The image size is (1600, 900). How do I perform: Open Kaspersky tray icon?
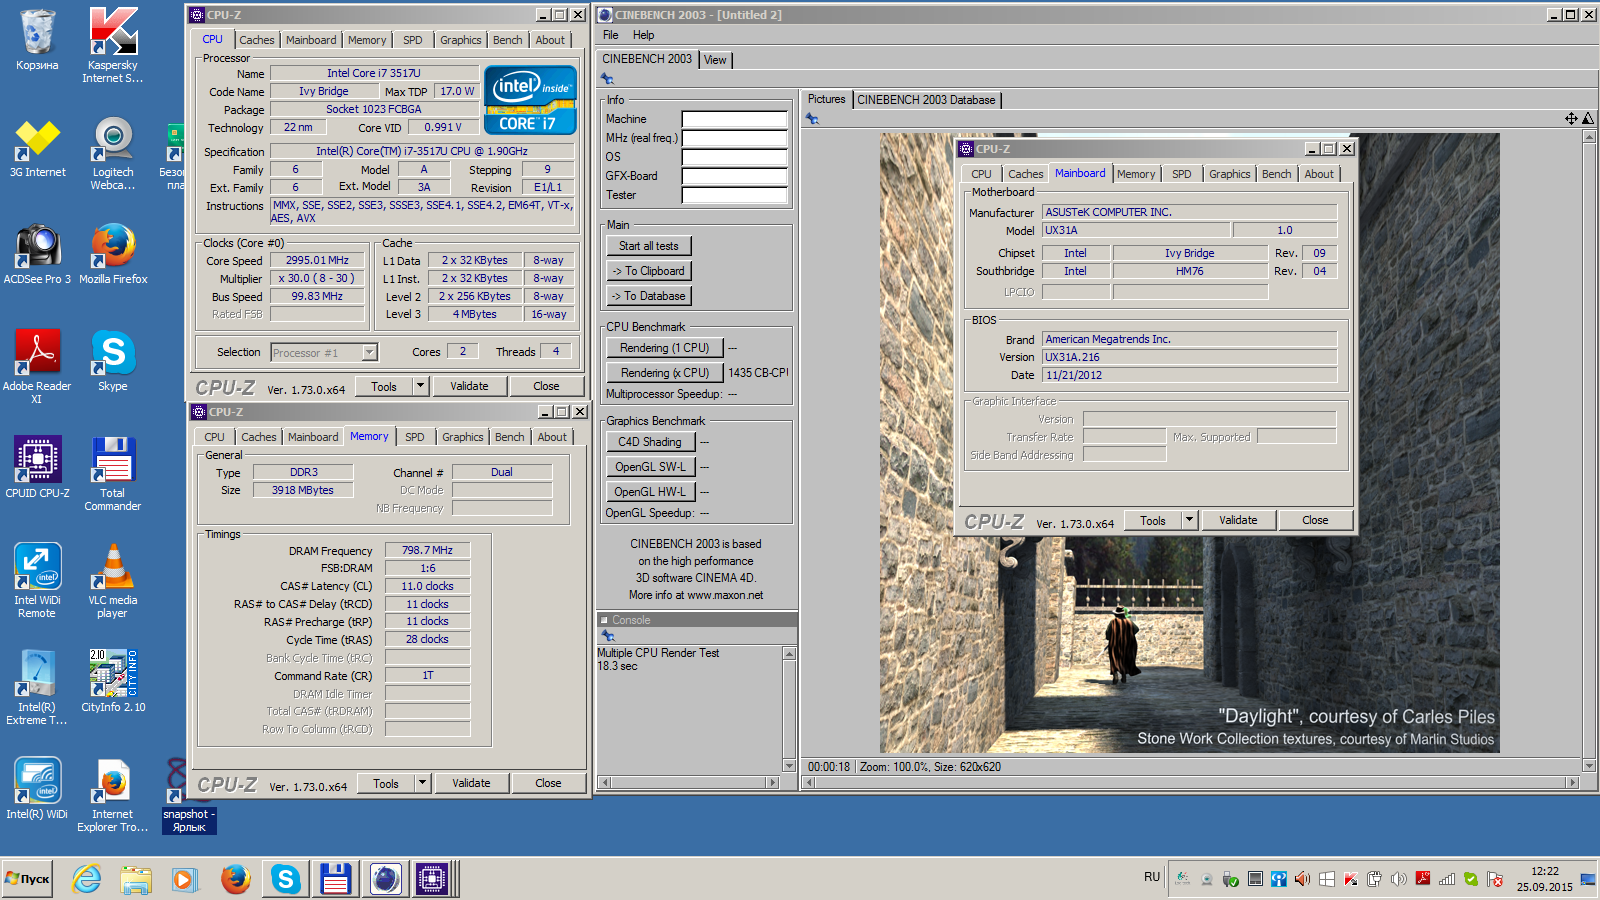[1351, 879]
